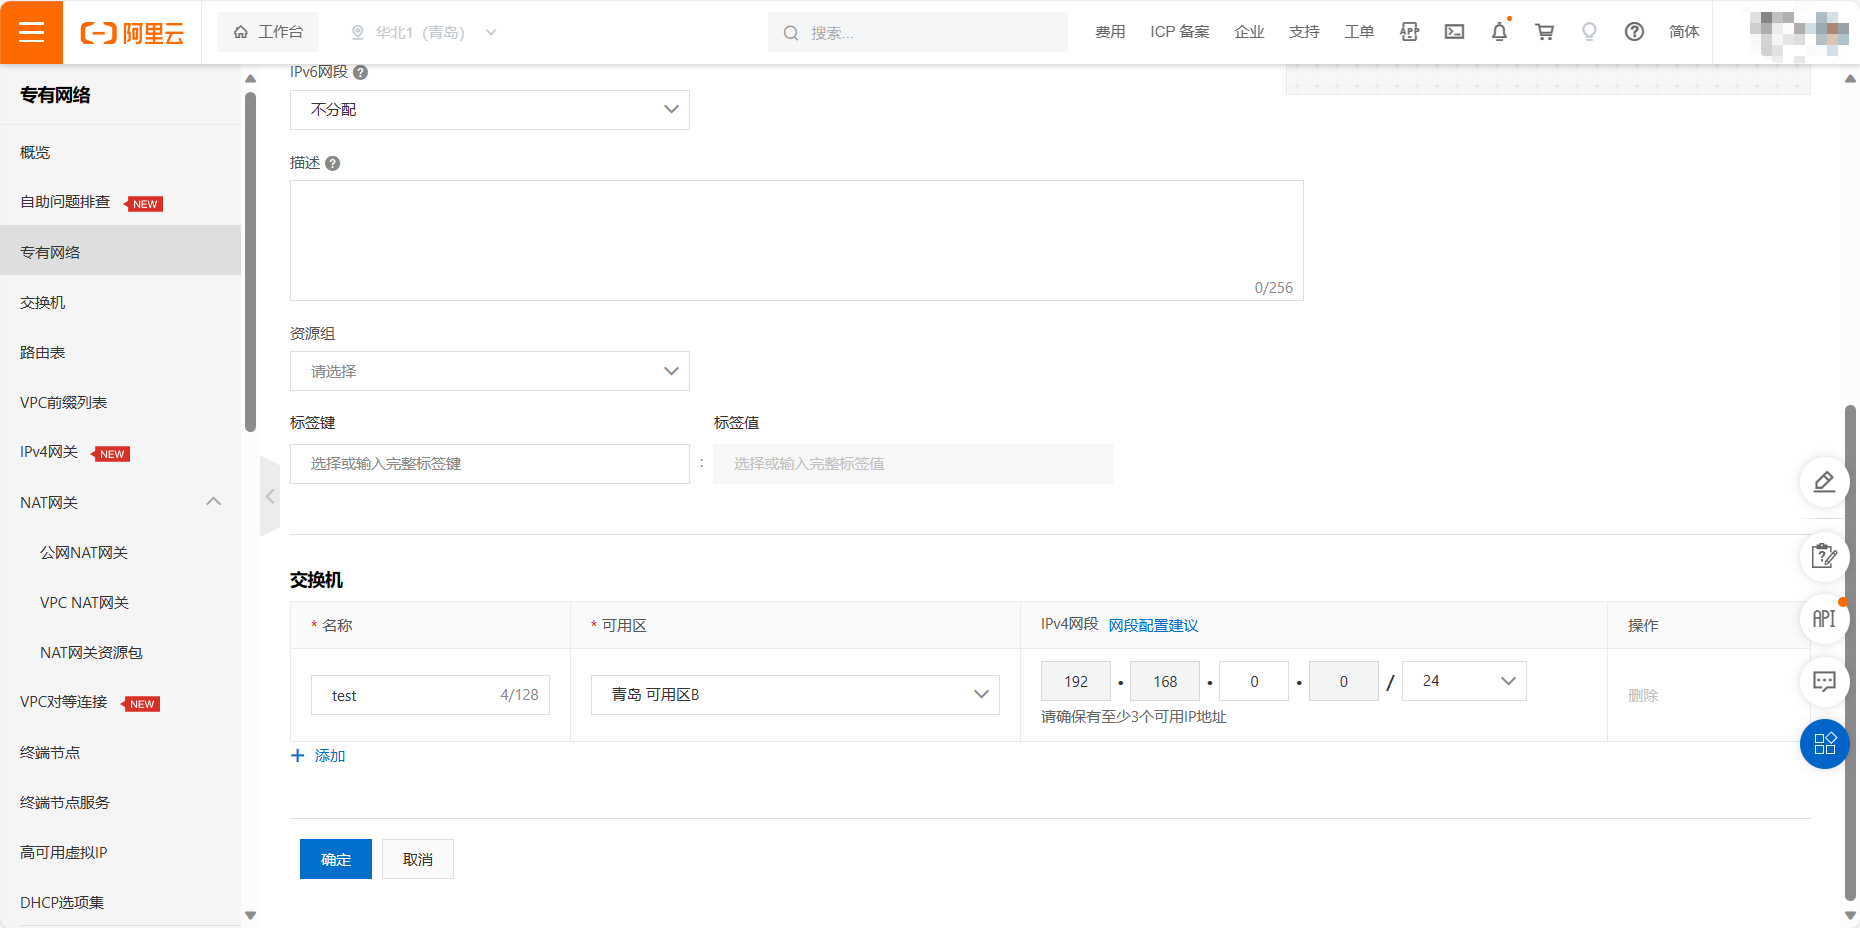Click the Alibaba Cloud logo
Image resolution: width=1860 pixels, height=928 pixels.
pos(132,33)
